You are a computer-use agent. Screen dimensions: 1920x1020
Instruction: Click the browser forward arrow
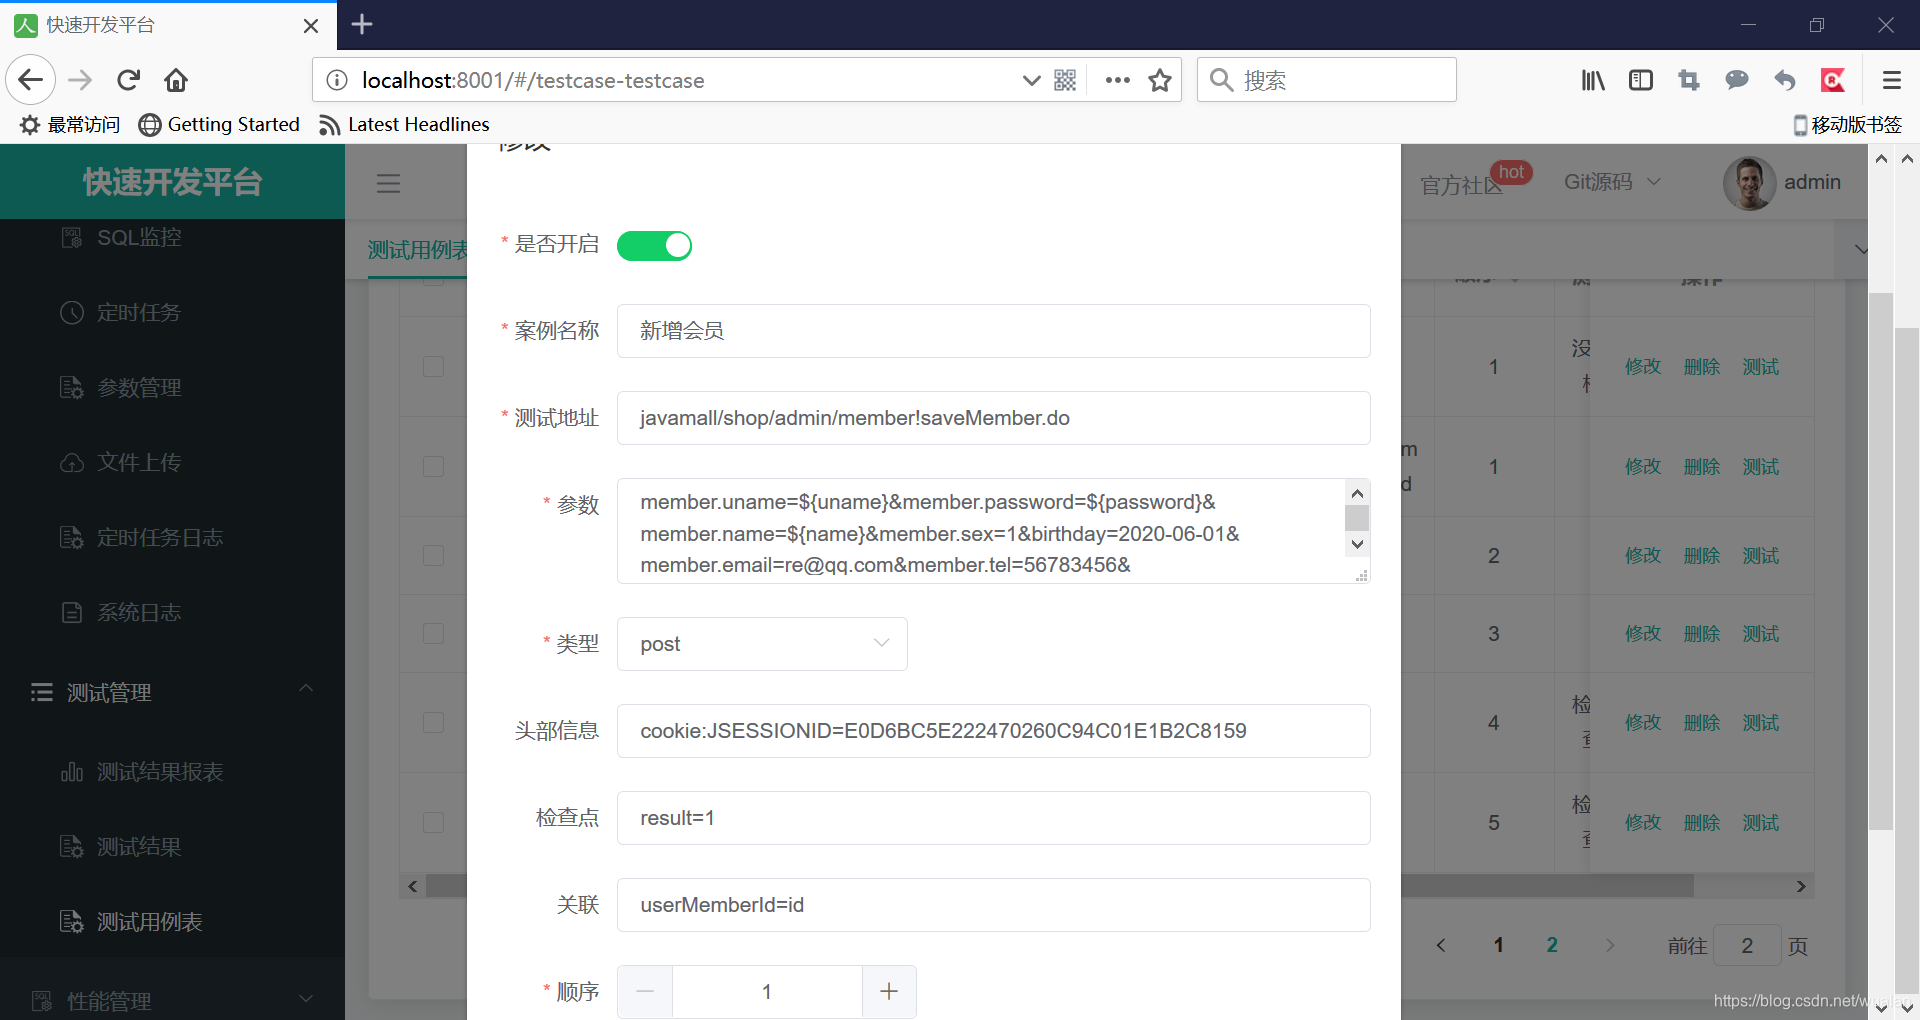point(80,80)
